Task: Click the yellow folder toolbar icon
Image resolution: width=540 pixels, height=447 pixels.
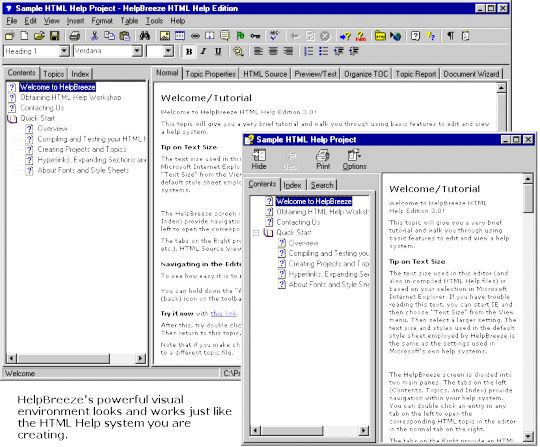Action: coord(380,36)
